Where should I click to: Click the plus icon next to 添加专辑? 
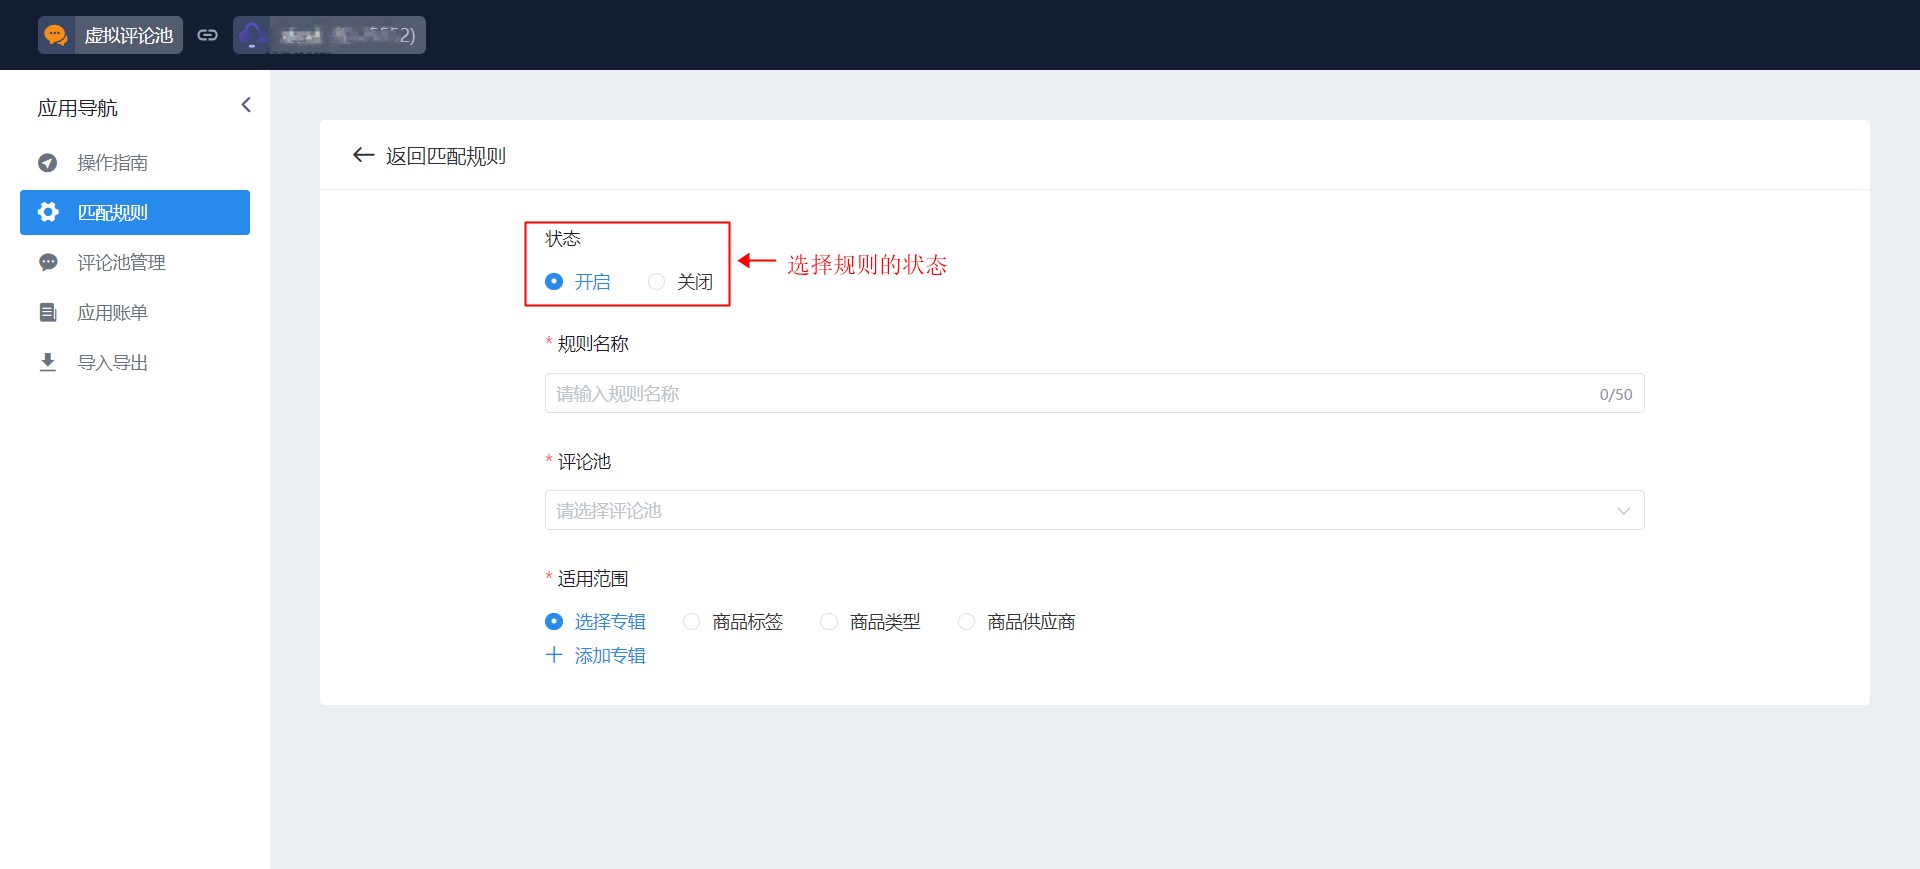pos(554,655)
